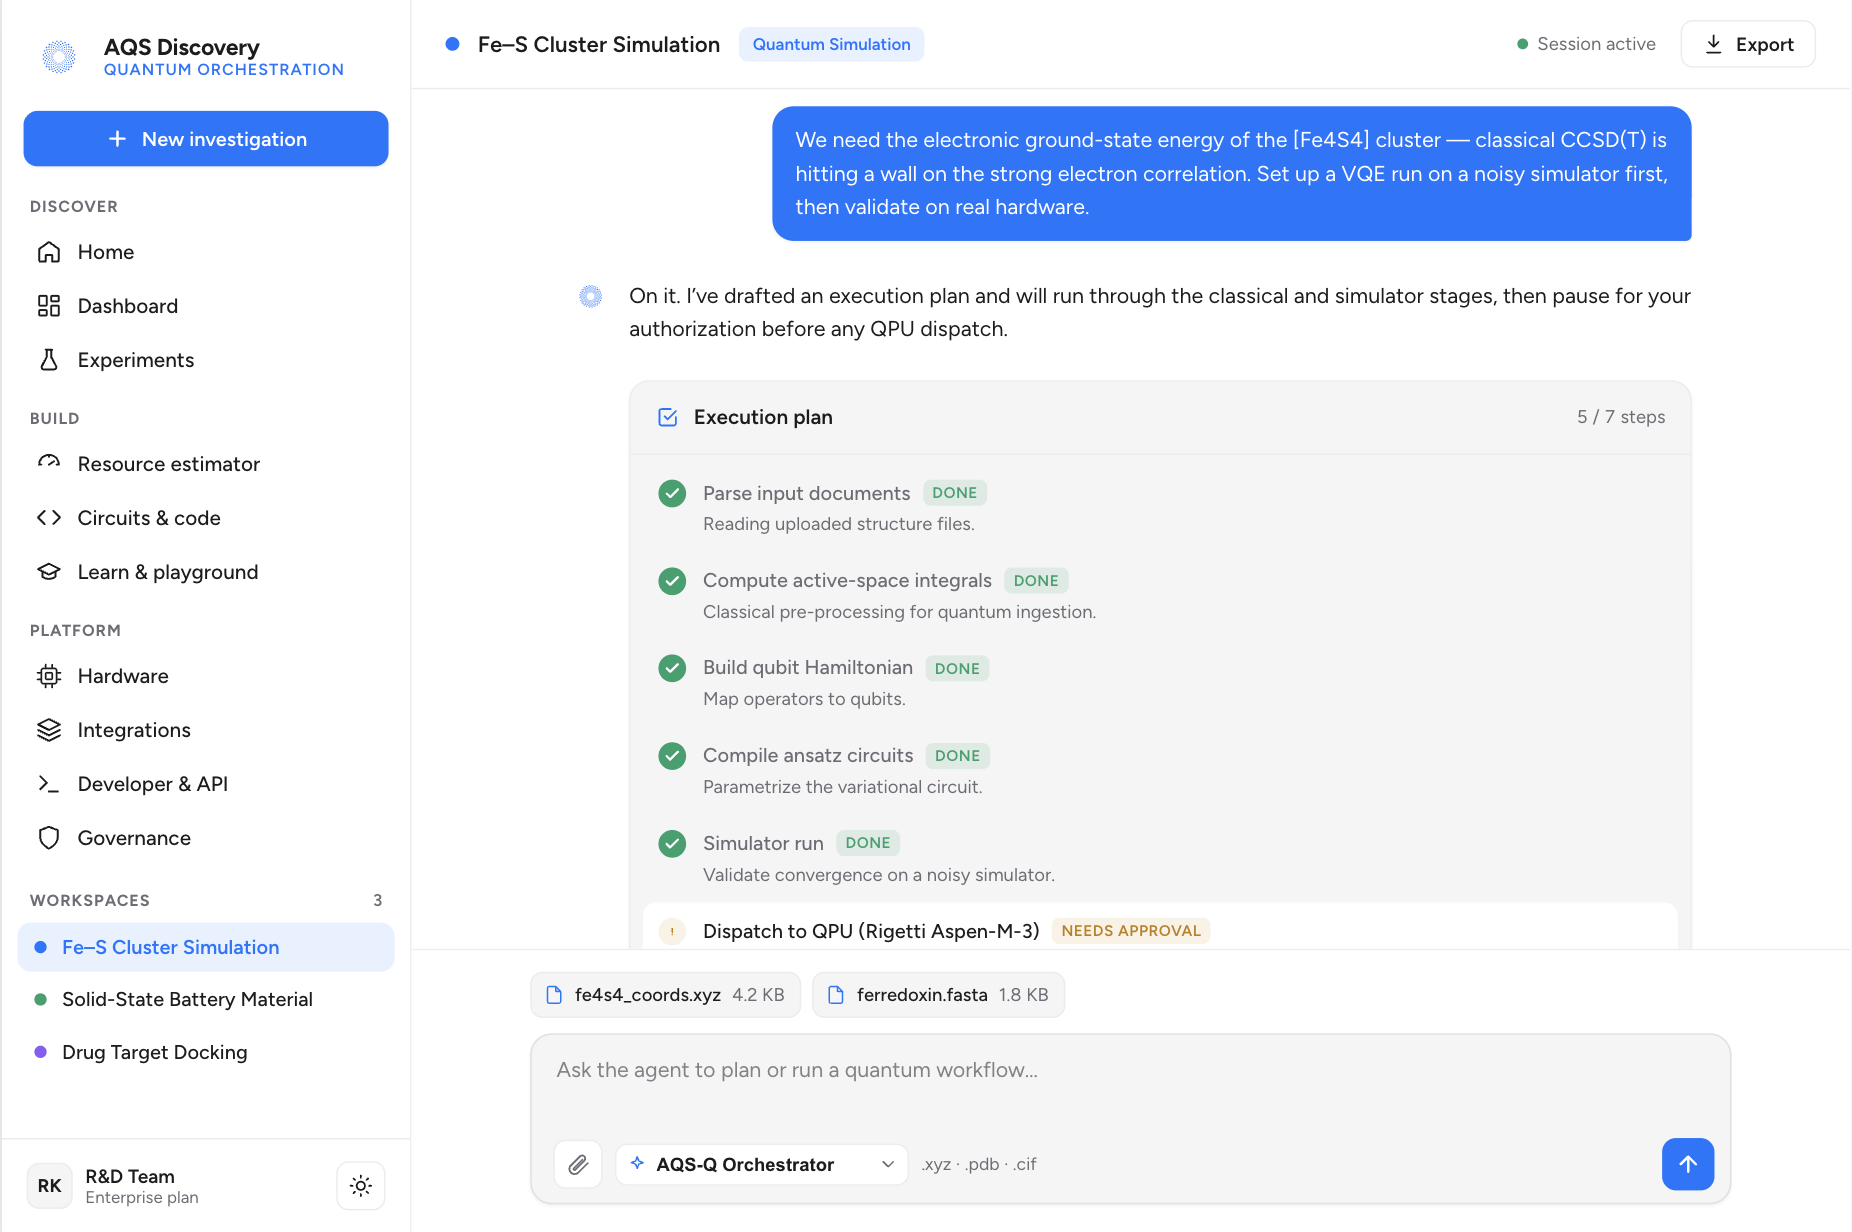1852x1232 pixels.
Task: Click the agent avatar icon in reply
Action: click(591, 296)
